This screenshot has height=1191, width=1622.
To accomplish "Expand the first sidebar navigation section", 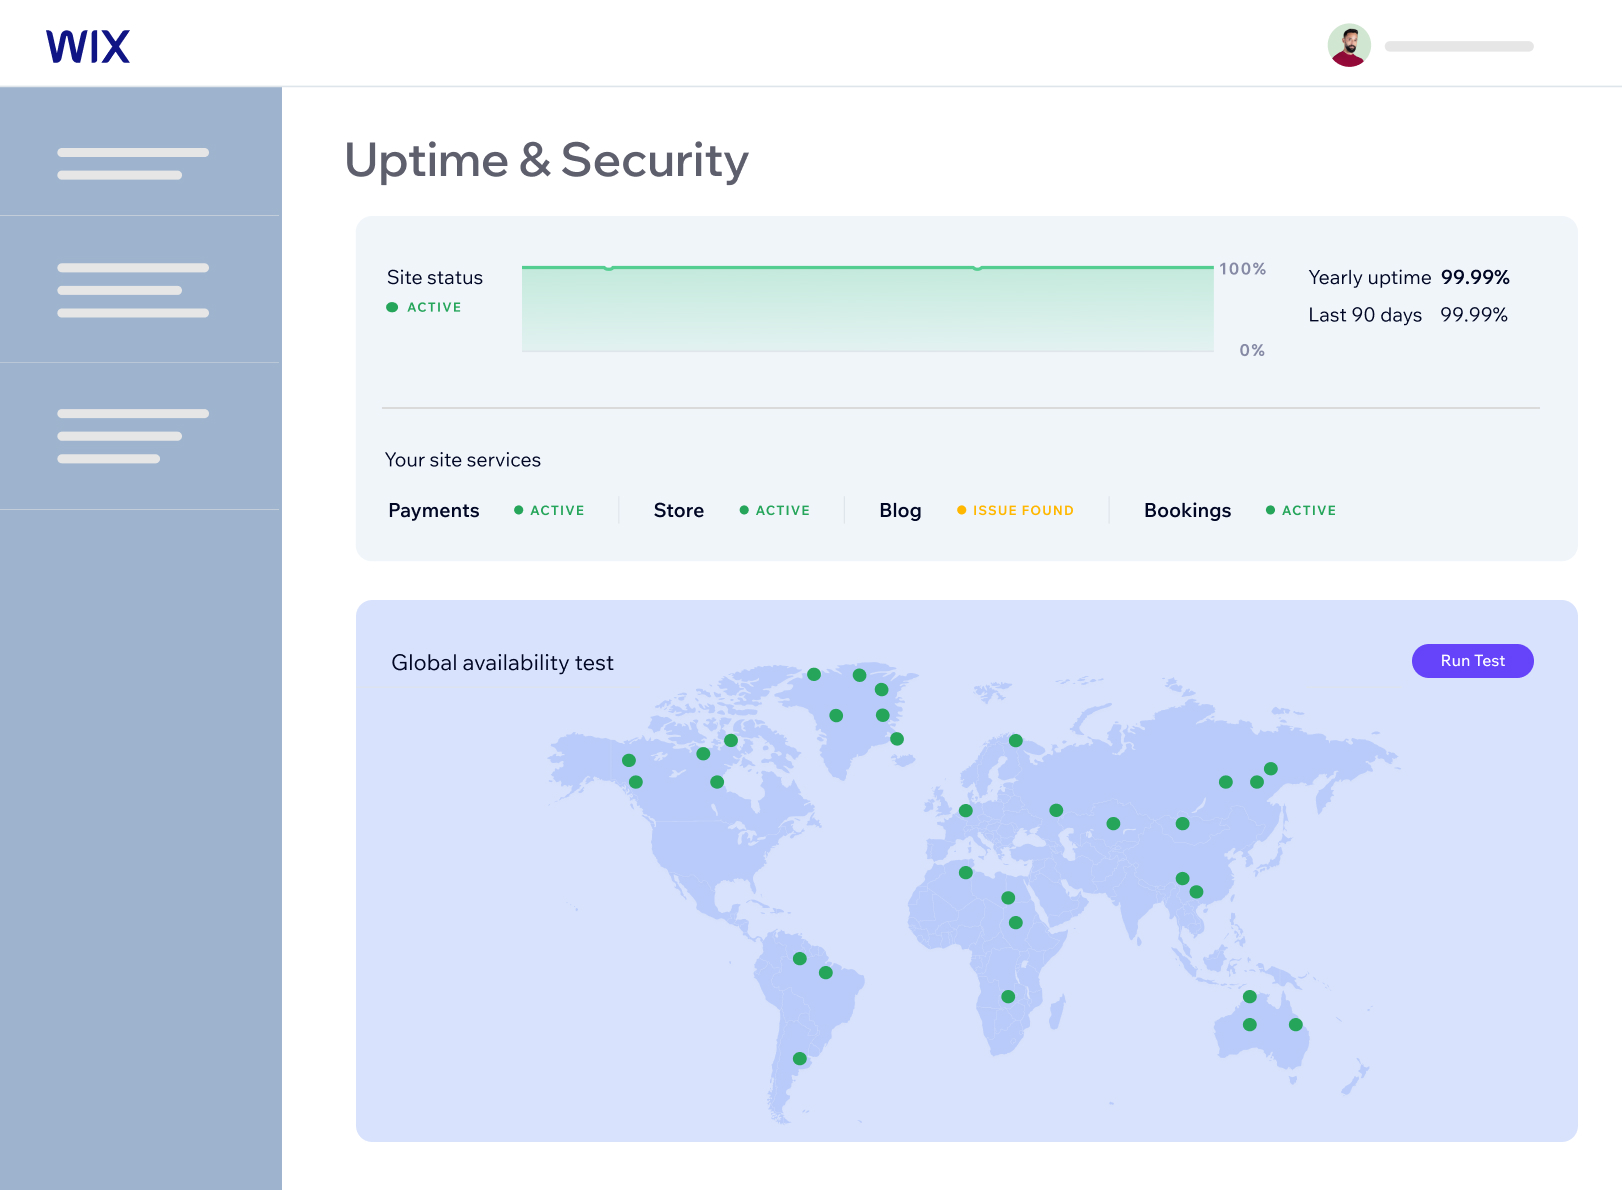I will (133, 162).
